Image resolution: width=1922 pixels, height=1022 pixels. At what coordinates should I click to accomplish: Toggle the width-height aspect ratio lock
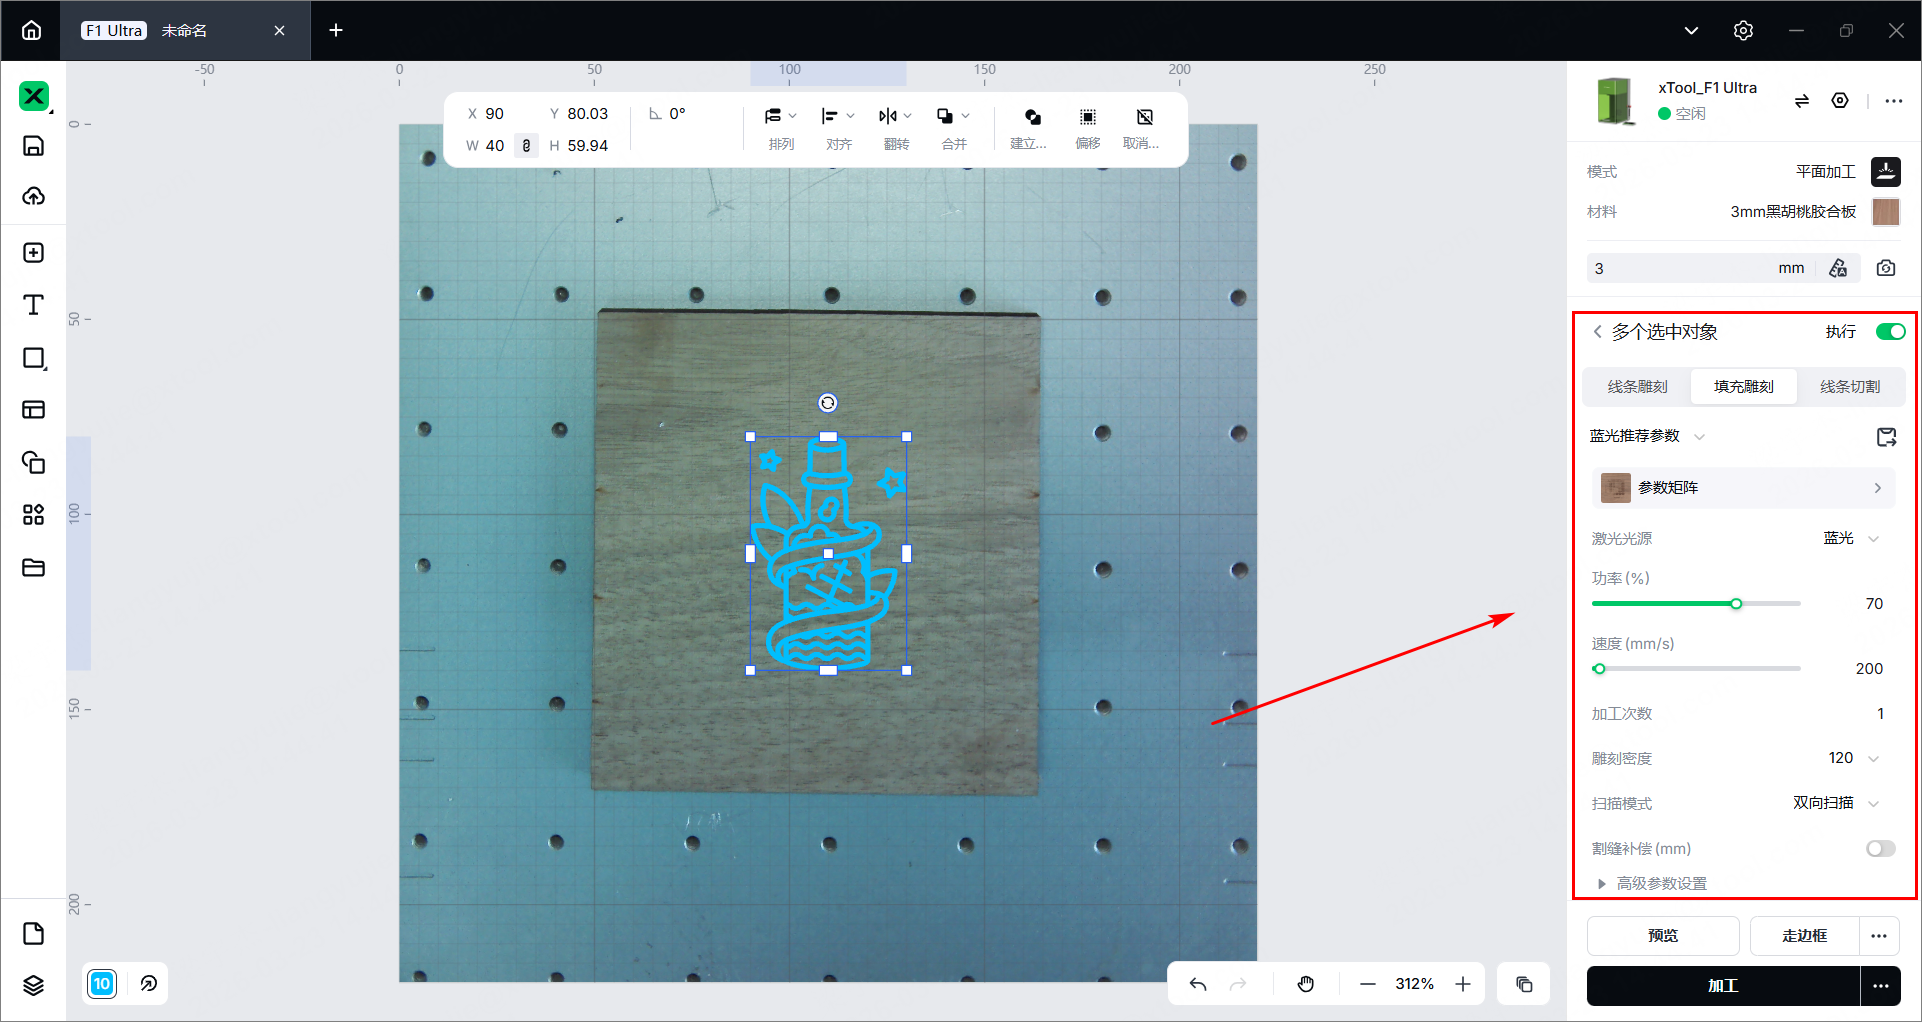[526, 146]
